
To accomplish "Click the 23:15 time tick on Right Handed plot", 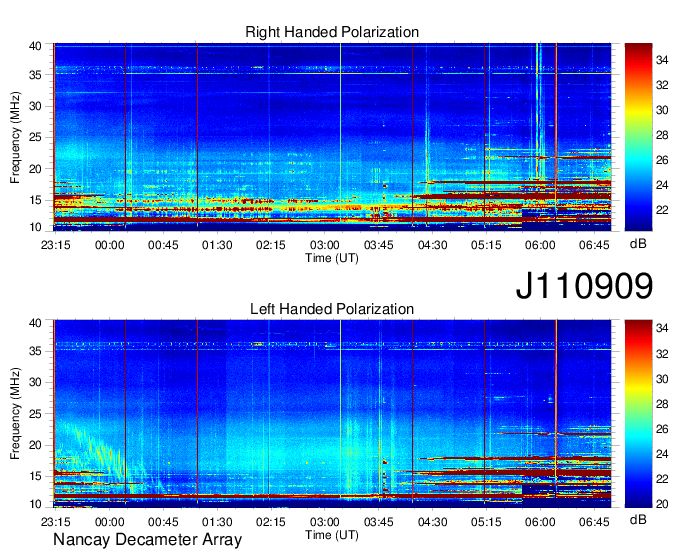I will pyautogui.click(x=56, y=245).
